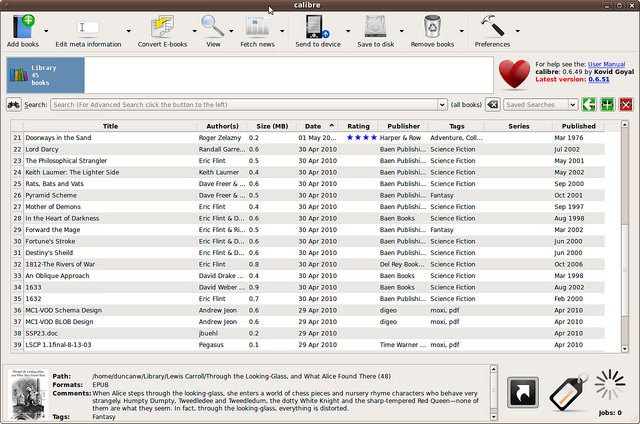
Task: Click the cover browser arrow icon
Action: [523, 392]
